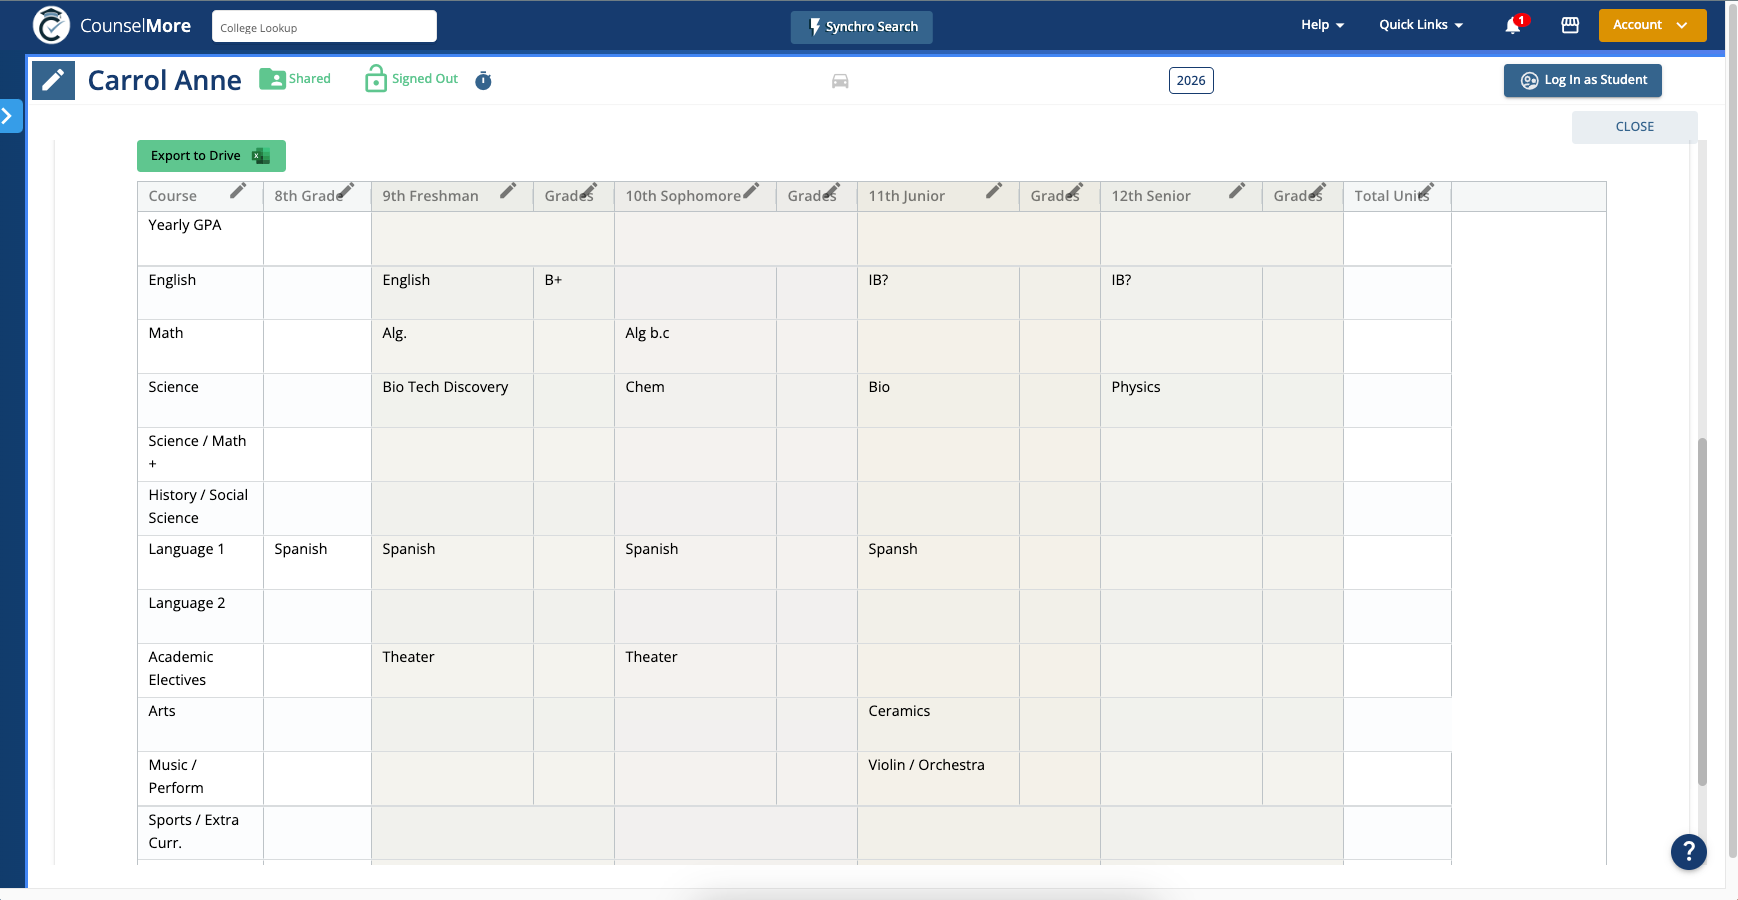Click the 10th Sophomore Theater cell
This screenshot has width=1738, height=900.
click(695, 671)
